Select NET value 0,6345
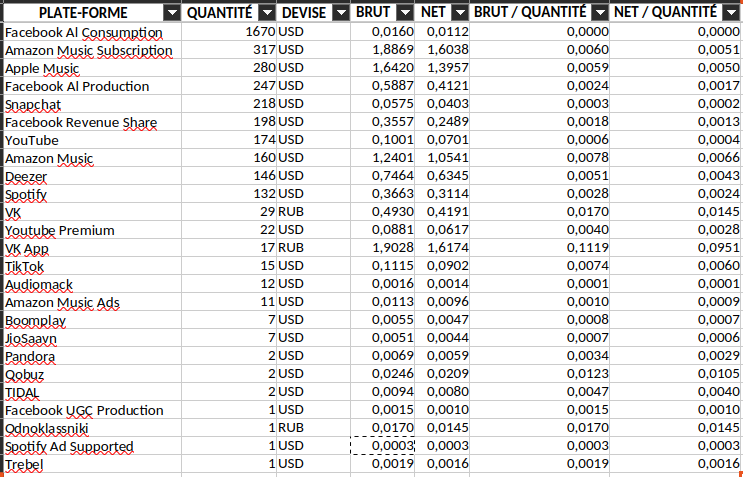 (442, 176)
